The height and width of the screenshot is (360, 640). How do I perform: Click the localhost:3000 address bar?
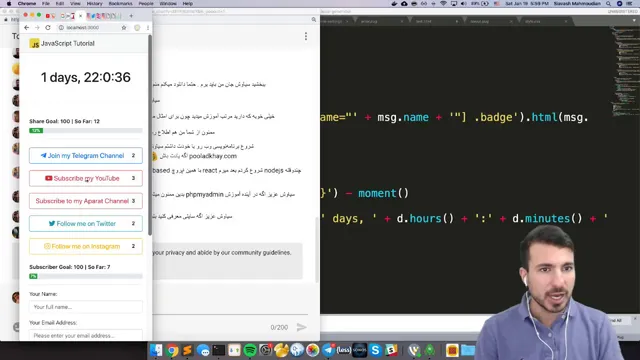pyautogui.click(x=92, y=27)
